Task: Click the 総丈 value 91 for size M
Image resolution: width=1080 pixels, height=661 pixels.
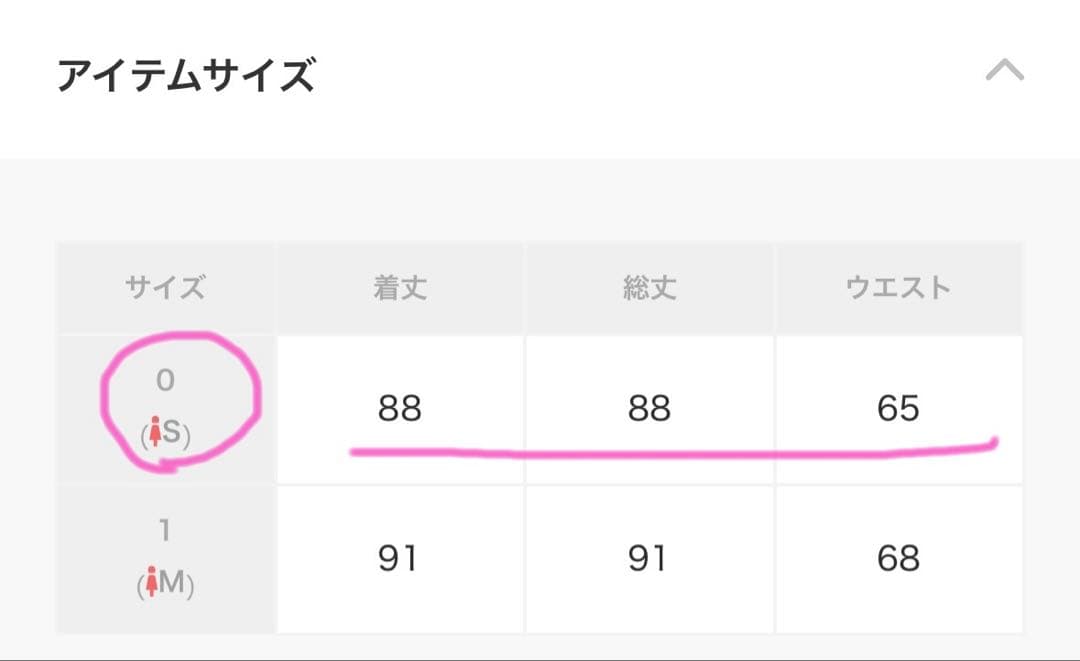Action: point(648,558)
